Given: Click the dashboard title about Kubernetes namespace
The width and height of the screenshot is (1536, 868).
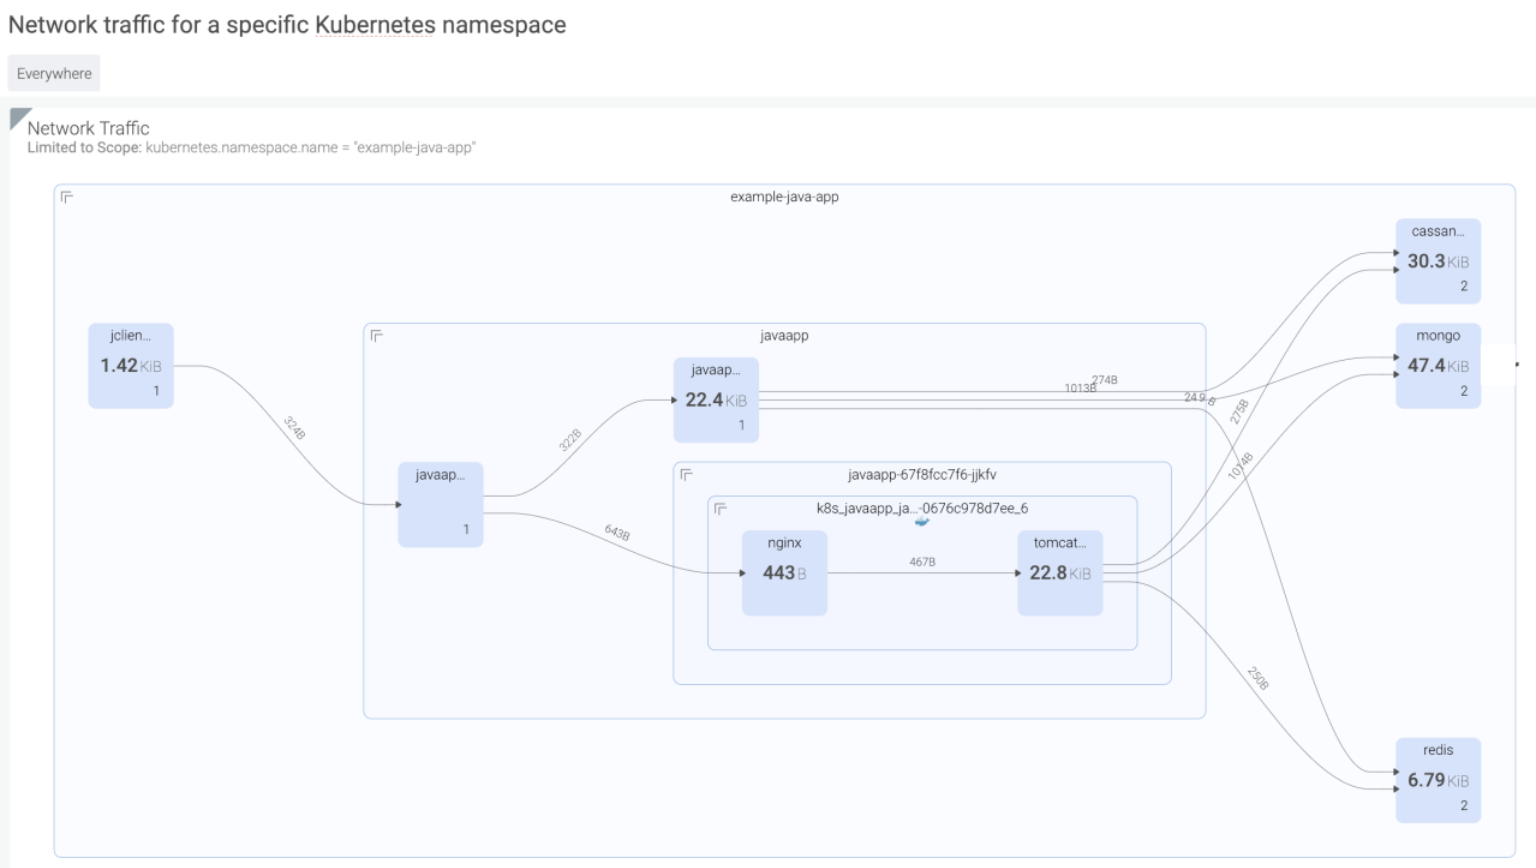Looking at the screenshot, I should click(x=287, y=25).
